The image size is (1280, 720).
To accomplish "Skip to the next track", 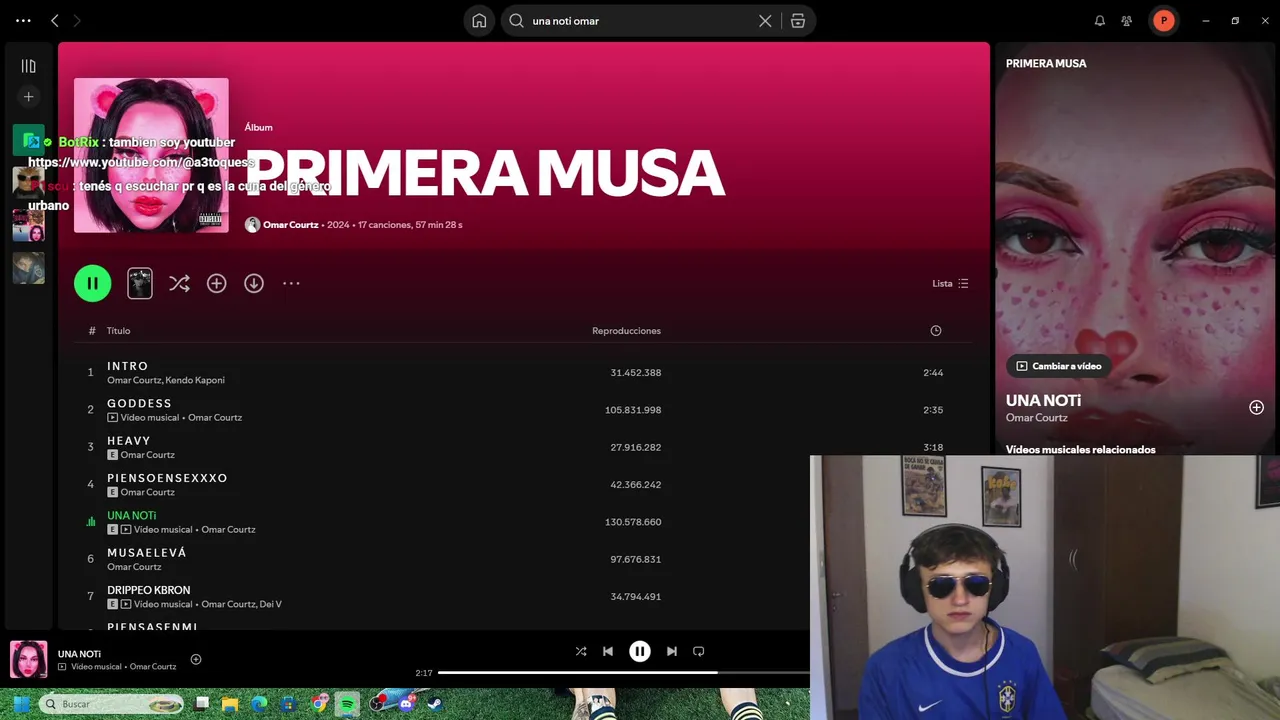I will click(x=672, y=651).
